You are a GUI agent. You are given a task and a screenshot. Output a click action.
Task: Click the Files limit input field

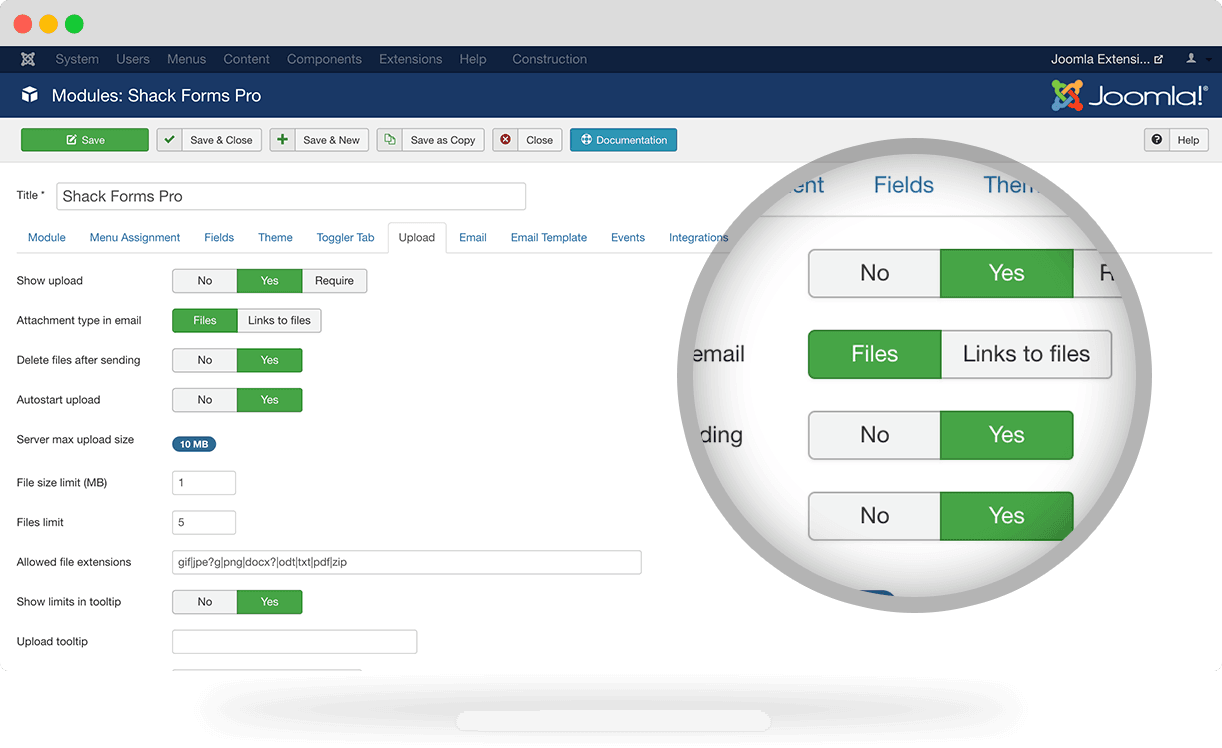204,522
